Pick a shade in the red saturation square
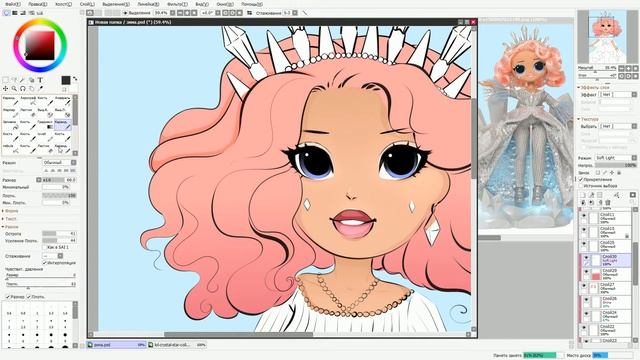The image size is (640, 360). tap(40, 46)
